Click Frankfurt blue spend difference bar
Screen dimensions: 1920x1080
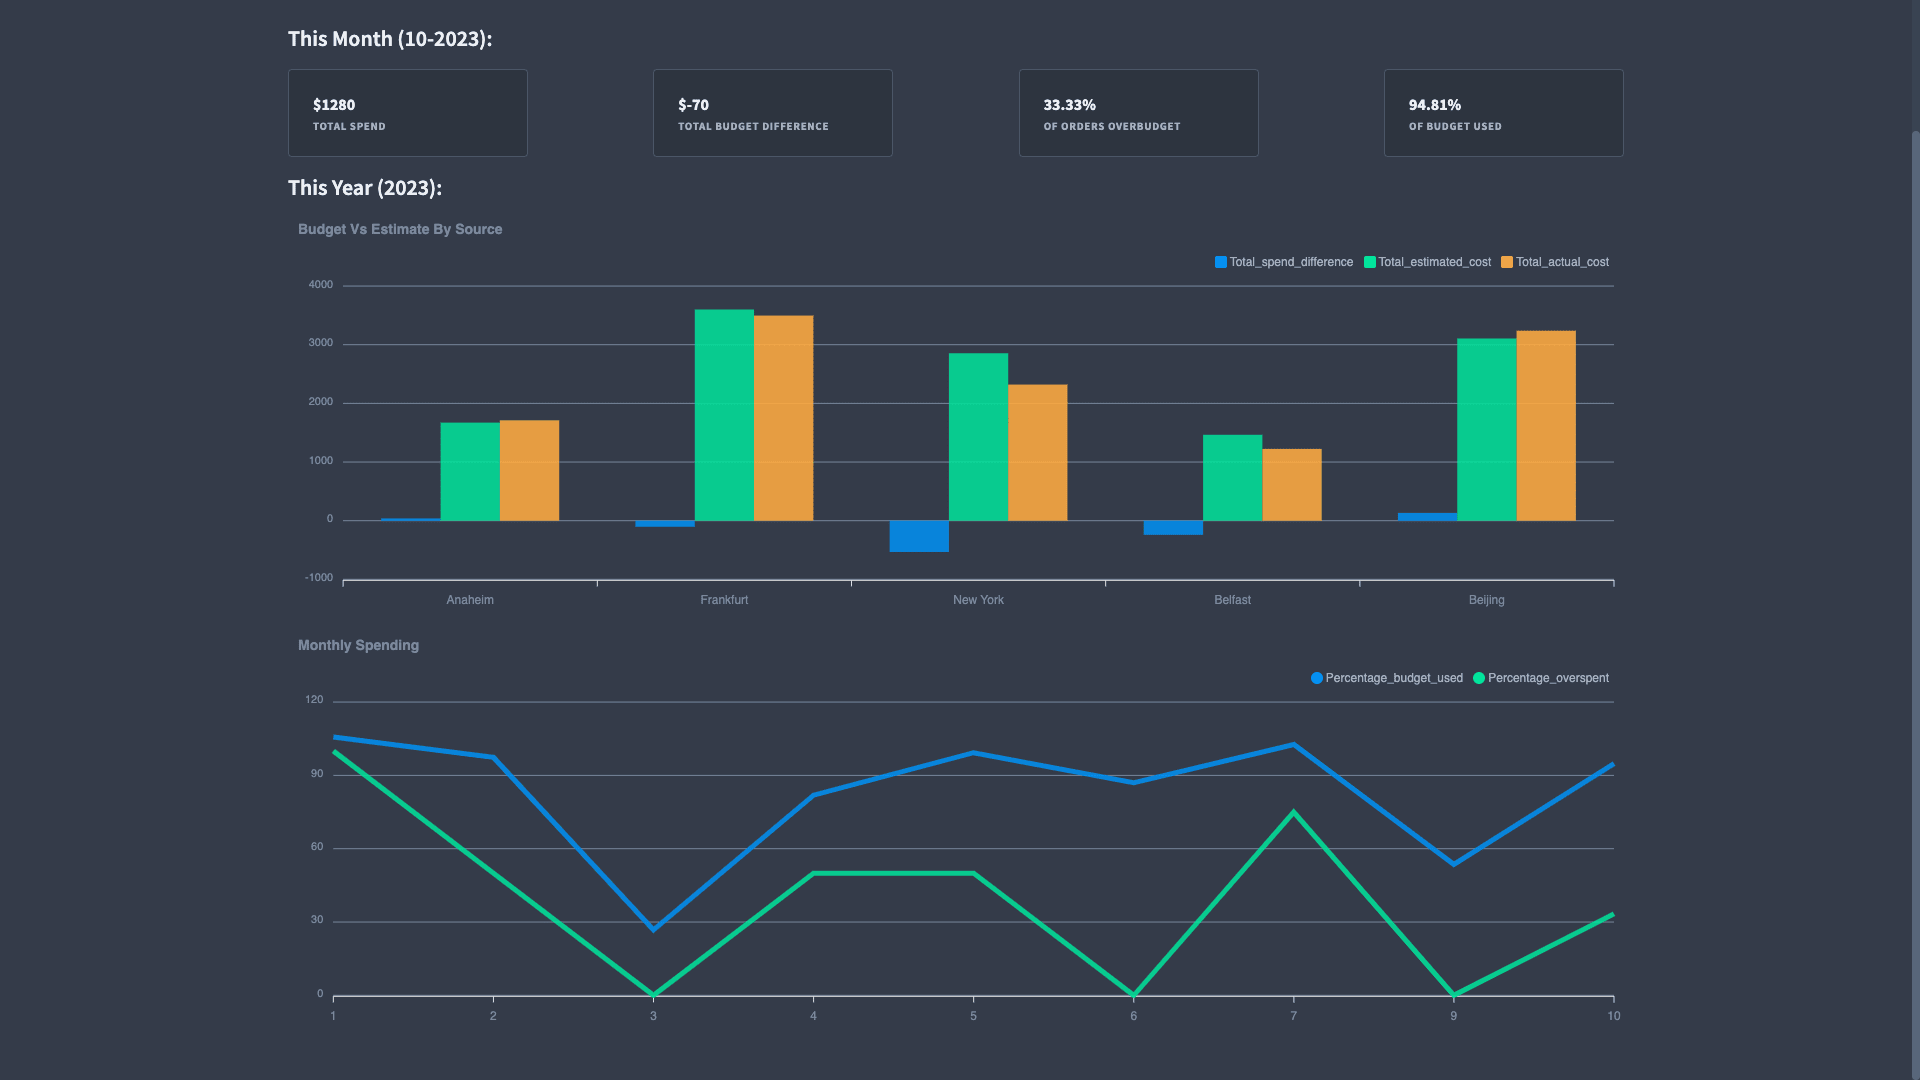(x=665, y=524)
